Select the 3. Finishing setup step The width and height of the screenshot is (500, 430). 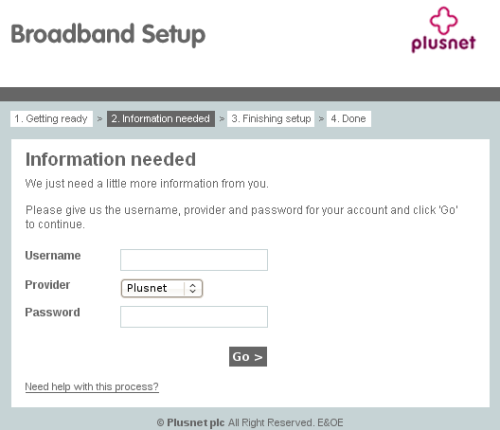coord(271,119)
